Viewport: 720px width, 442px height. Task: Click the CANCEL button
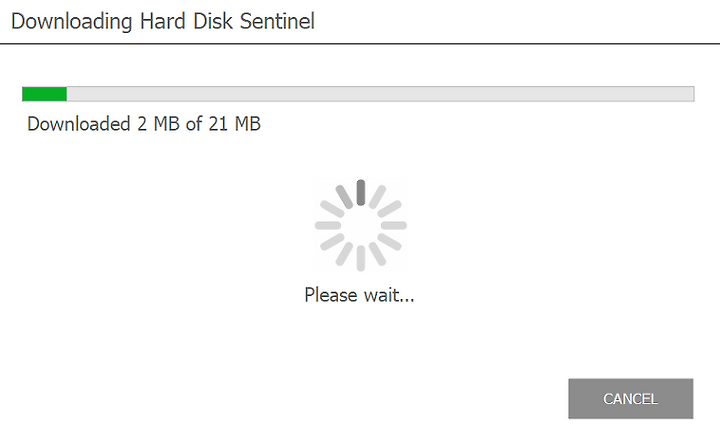[x=630, y=398]
